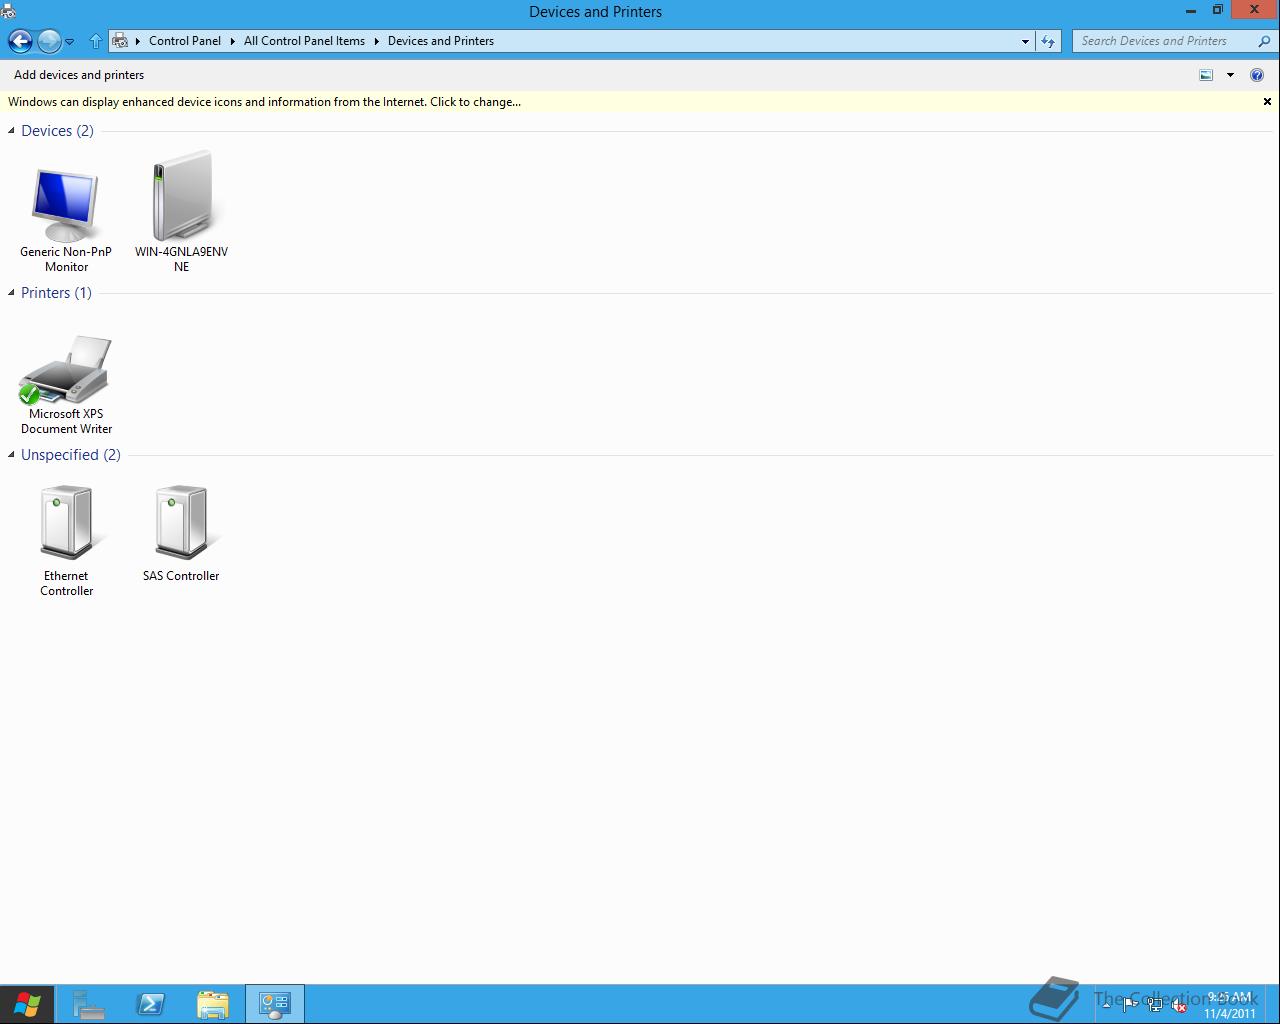Select the SAS Controller device
Screen dimensions: 1280x1024
point(181,534)
